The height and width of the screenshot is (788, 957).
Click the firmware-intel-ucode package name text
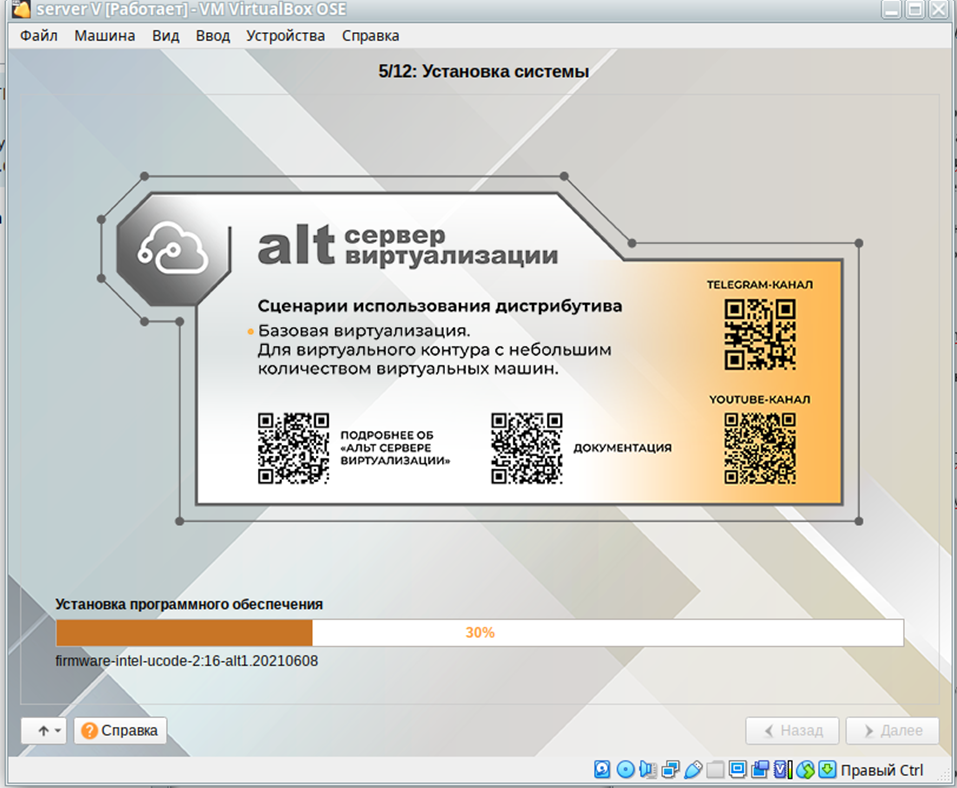[187, 661]
